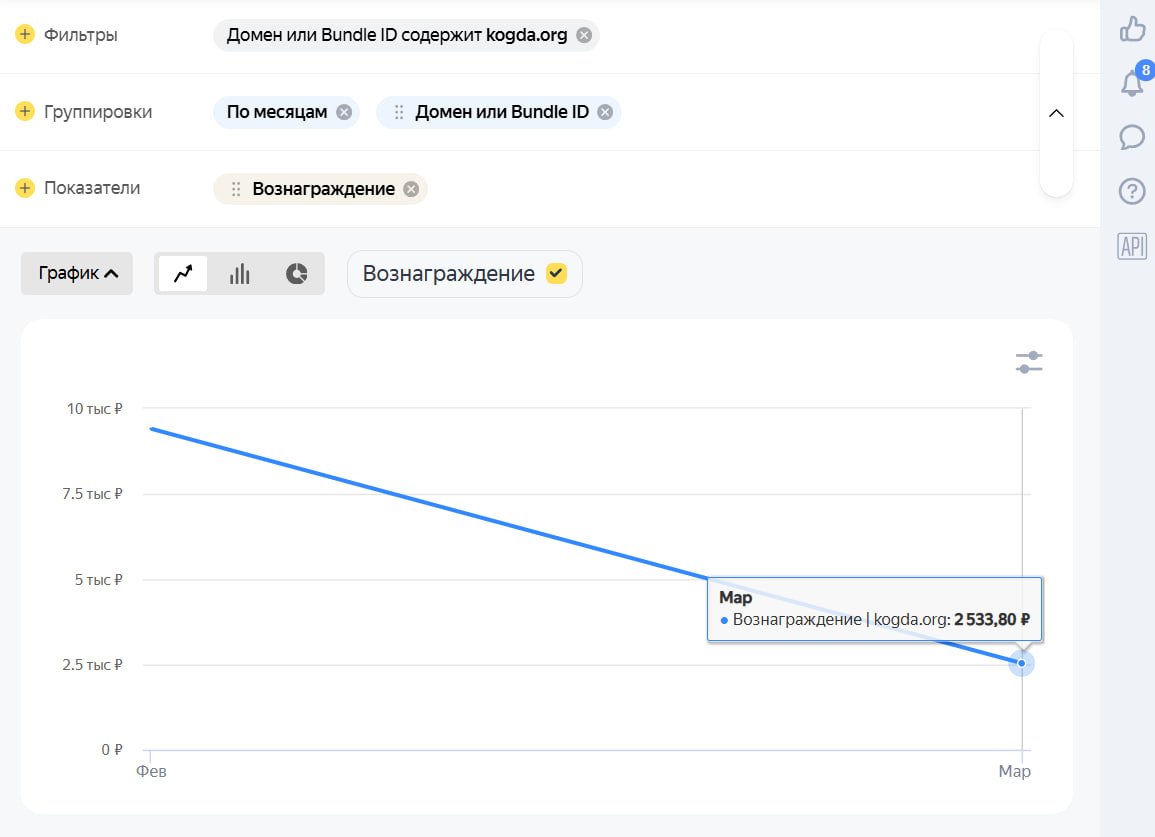Click the thumbs-up feedback icon
The image size is (1155, 837).
pyautogui.click(x=1132, y=29)
